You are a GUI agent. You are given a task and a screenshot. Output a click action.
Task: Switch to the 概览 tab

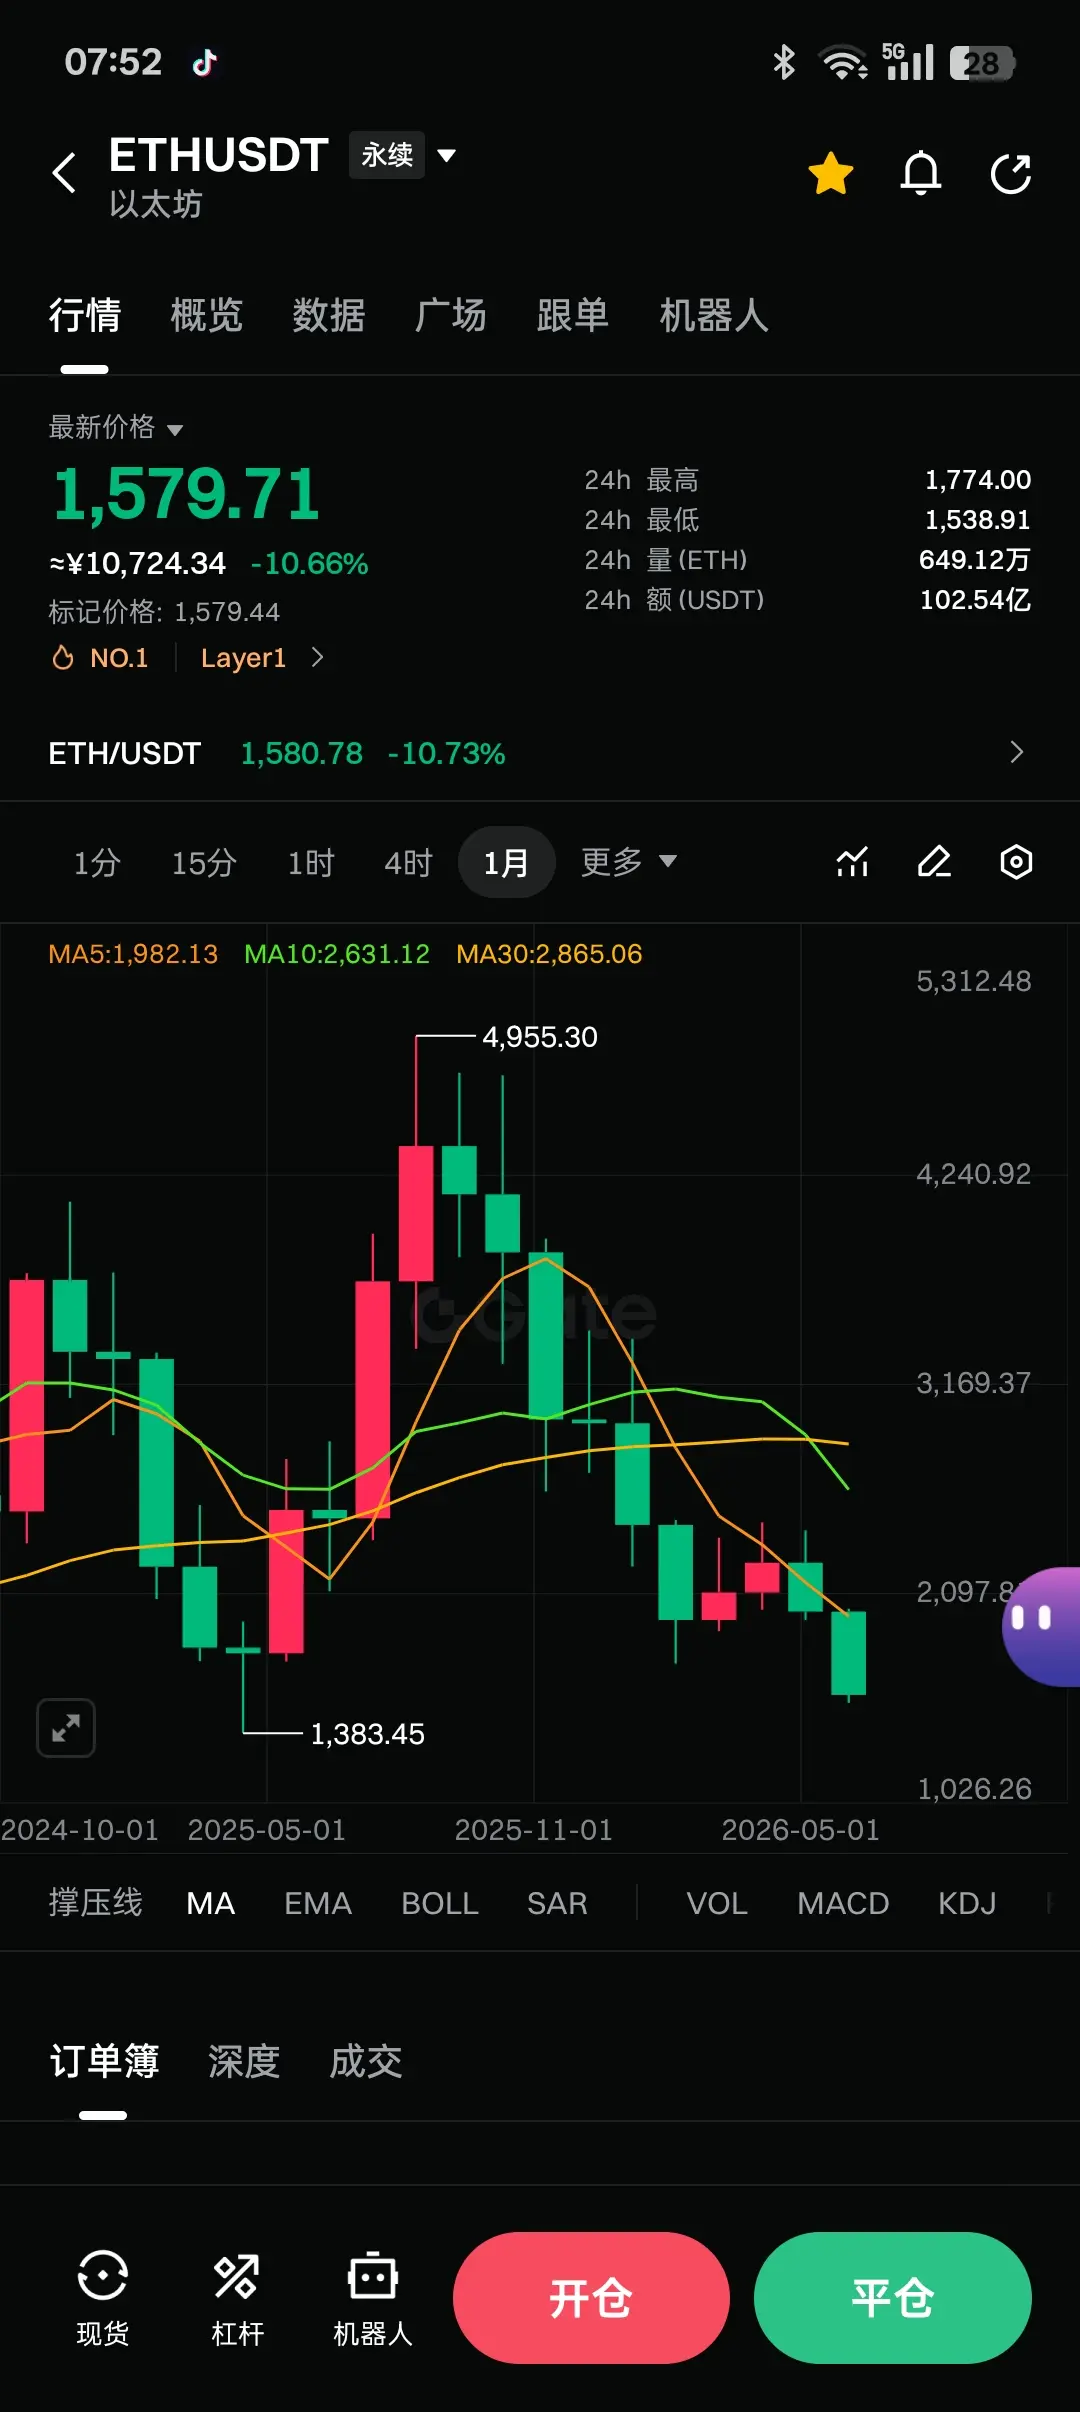(x=207, y=315)
